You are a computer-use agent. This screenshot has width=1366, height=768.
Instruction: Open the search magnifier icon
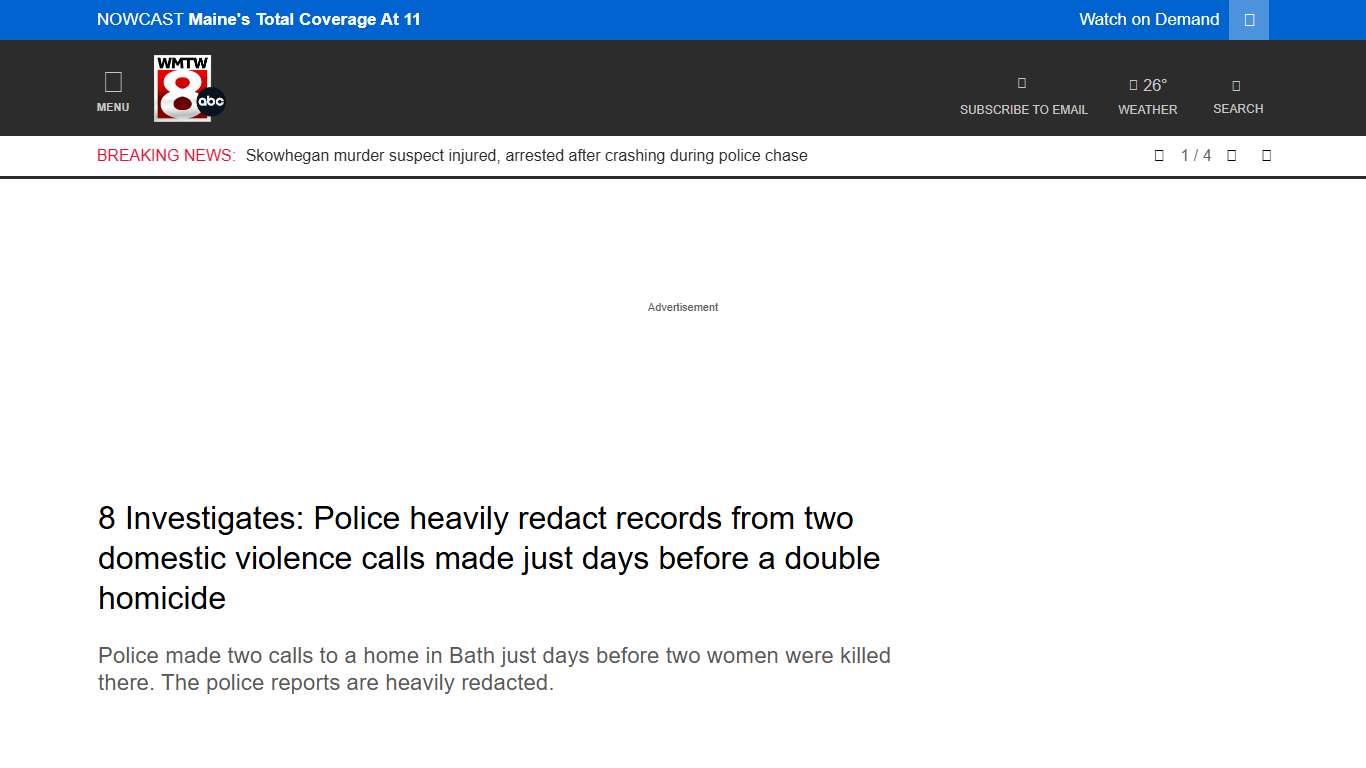tap(1237, 83)
